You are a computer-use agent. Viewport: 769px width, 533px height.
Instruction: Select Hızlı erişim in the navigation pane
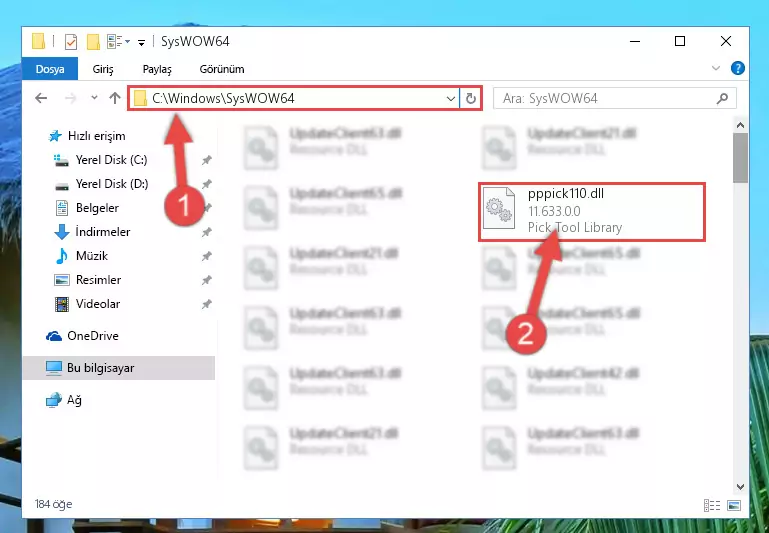point(97,136)
